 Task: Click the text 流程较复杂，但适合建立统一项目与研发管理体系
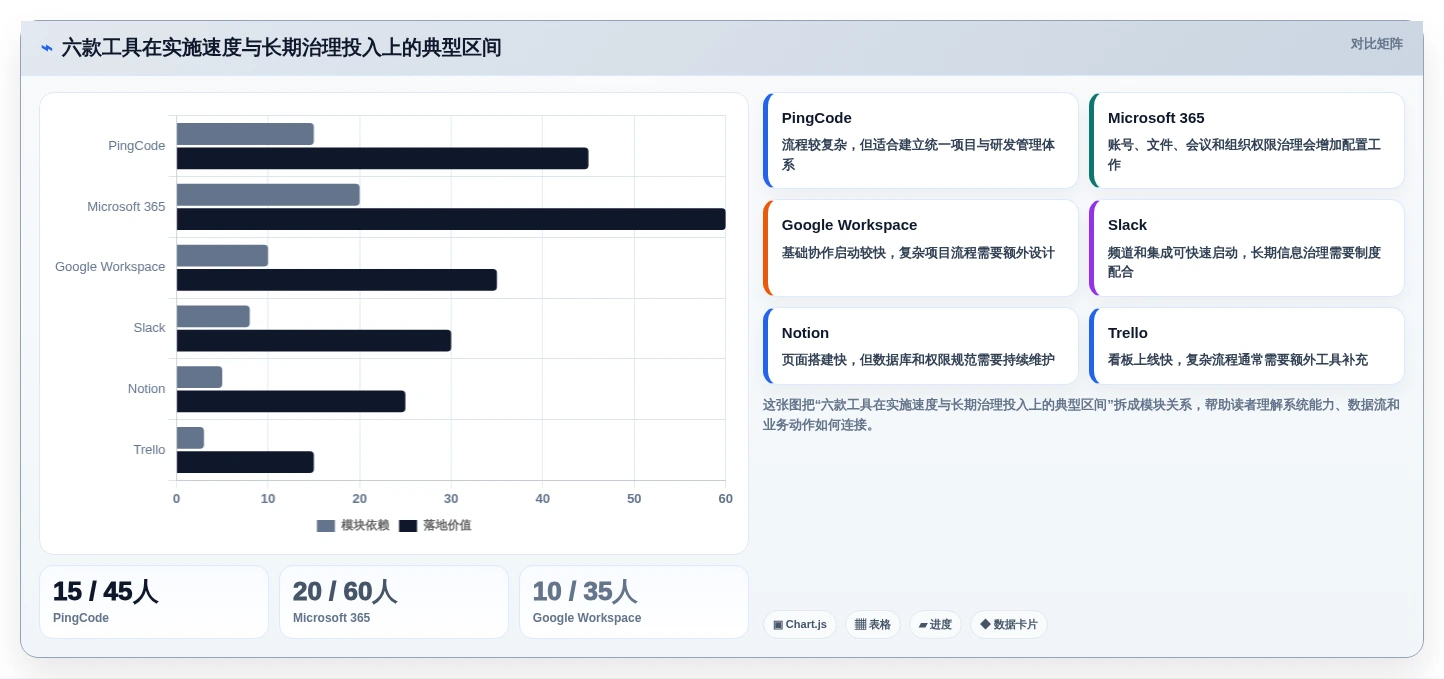point(918,154)
